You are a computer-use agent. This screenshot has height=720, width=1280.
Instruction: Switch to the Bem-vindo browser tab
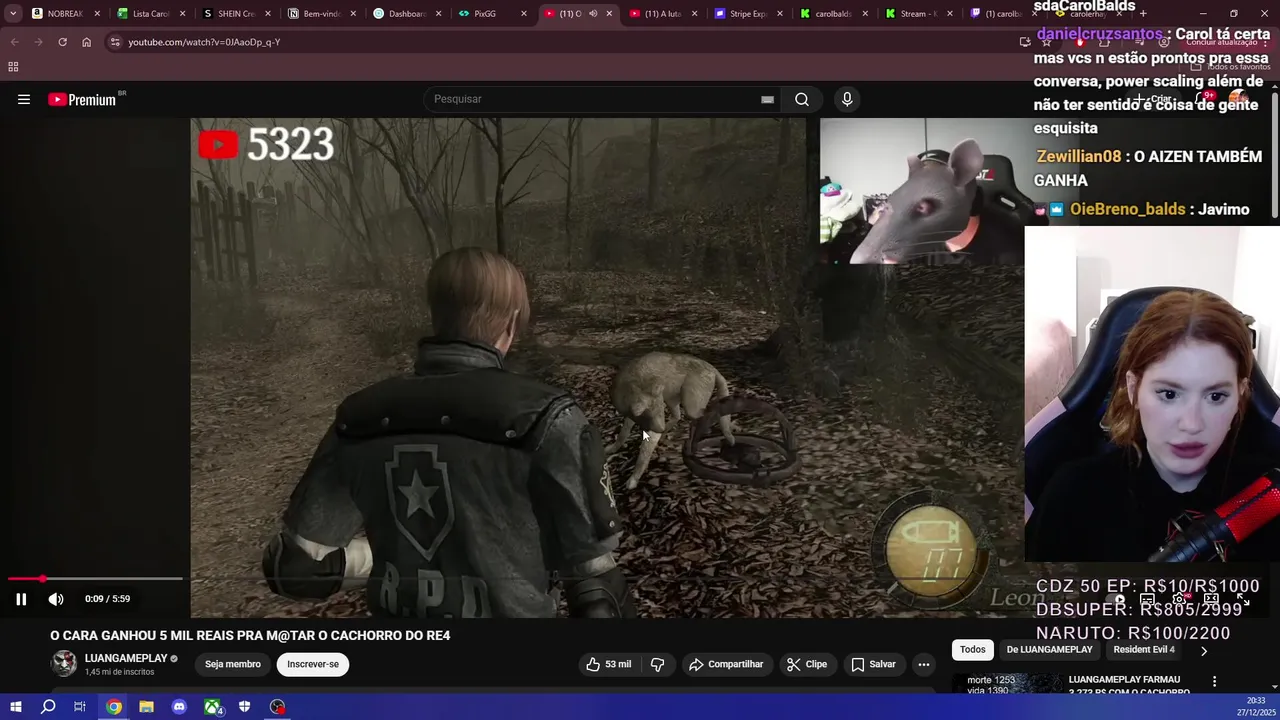pyautogui.click(x=322, y=14)
